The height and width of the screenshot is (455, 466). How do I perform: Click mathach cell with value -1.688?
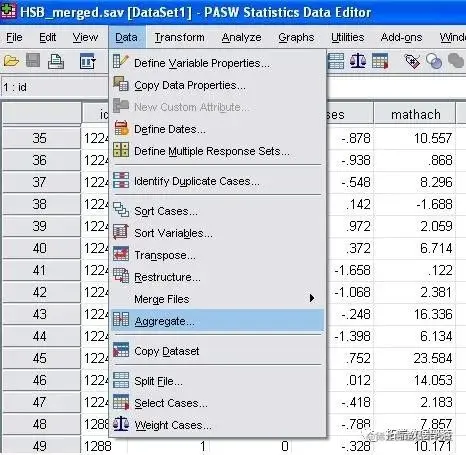(415, 204)
